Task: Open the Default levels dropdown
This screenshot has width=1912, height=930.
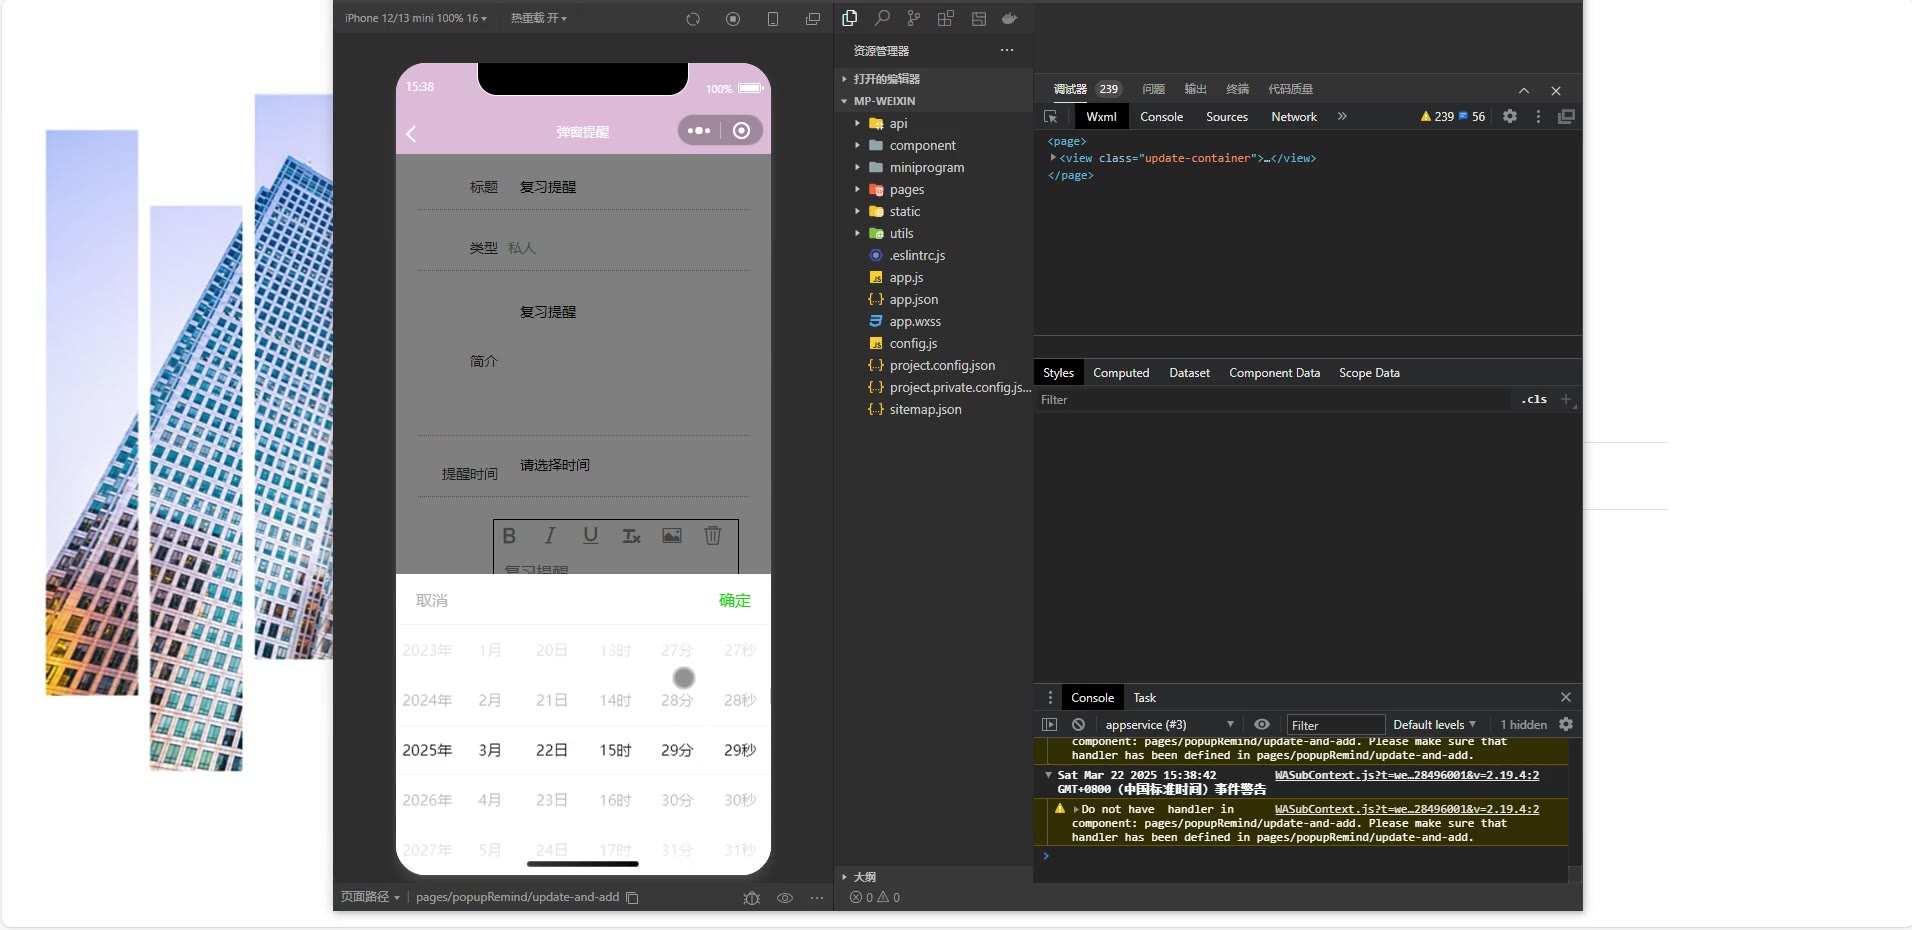Action: [1434, 725]
